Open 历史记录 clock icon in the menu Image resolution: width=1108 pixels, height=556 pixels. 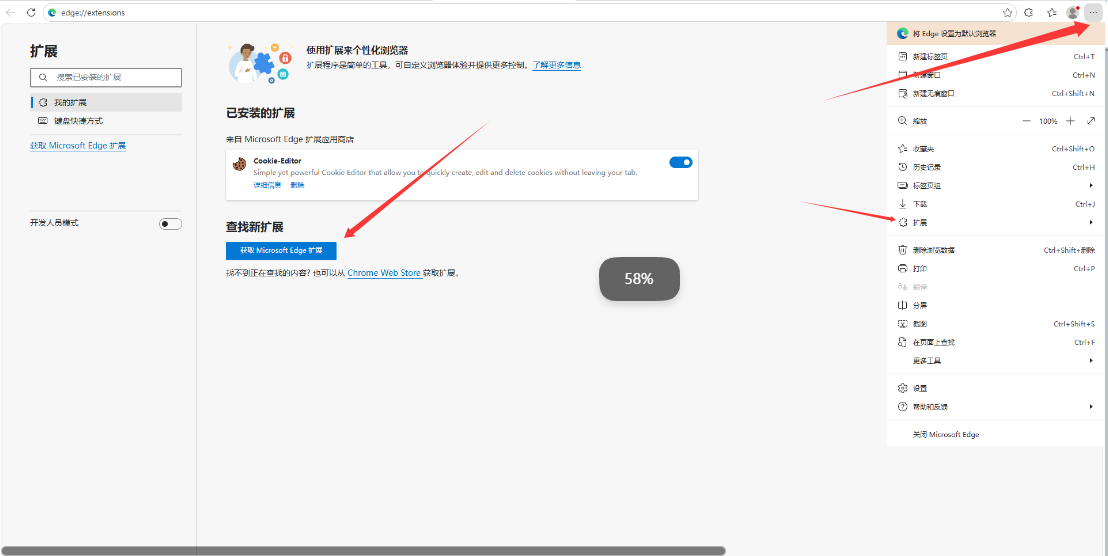click(902, 167)
